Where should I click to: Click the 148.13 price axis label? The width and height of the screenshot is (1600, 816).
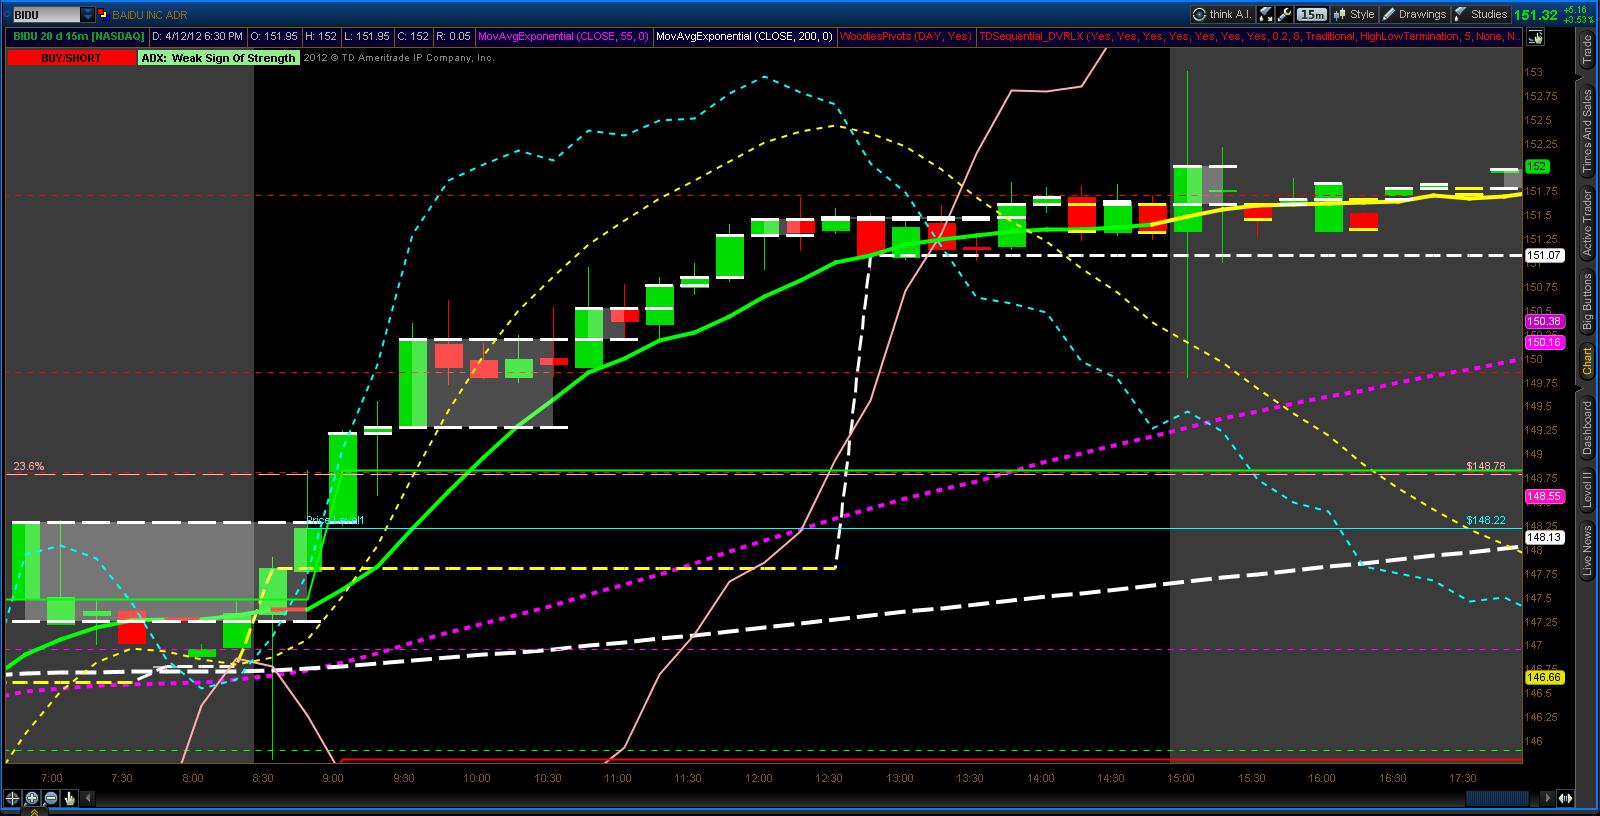click(1544, 537)
